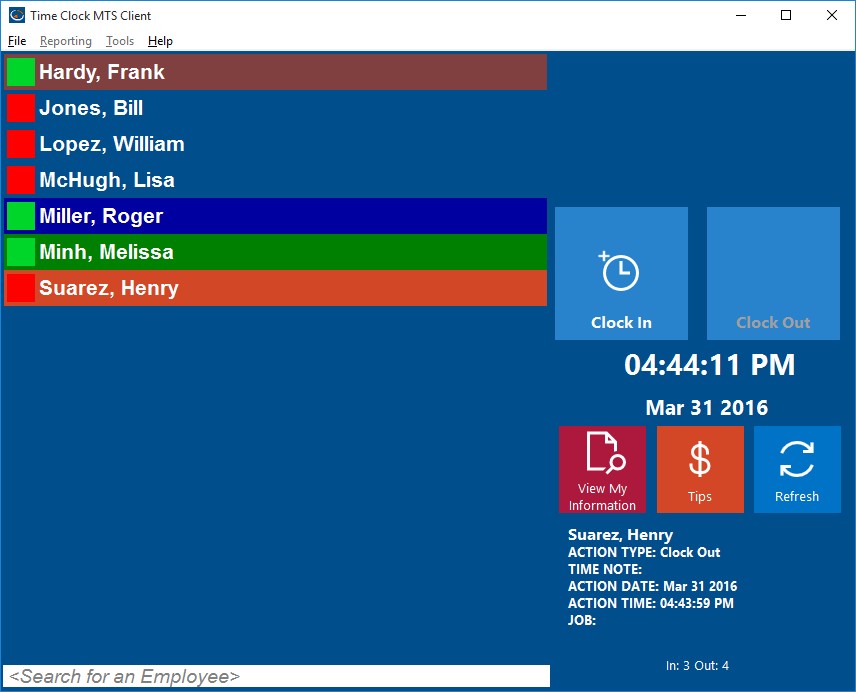Click the Time Clock MTS app icon
This screenshot has width=856, height=692.
(x=17, y=15)
